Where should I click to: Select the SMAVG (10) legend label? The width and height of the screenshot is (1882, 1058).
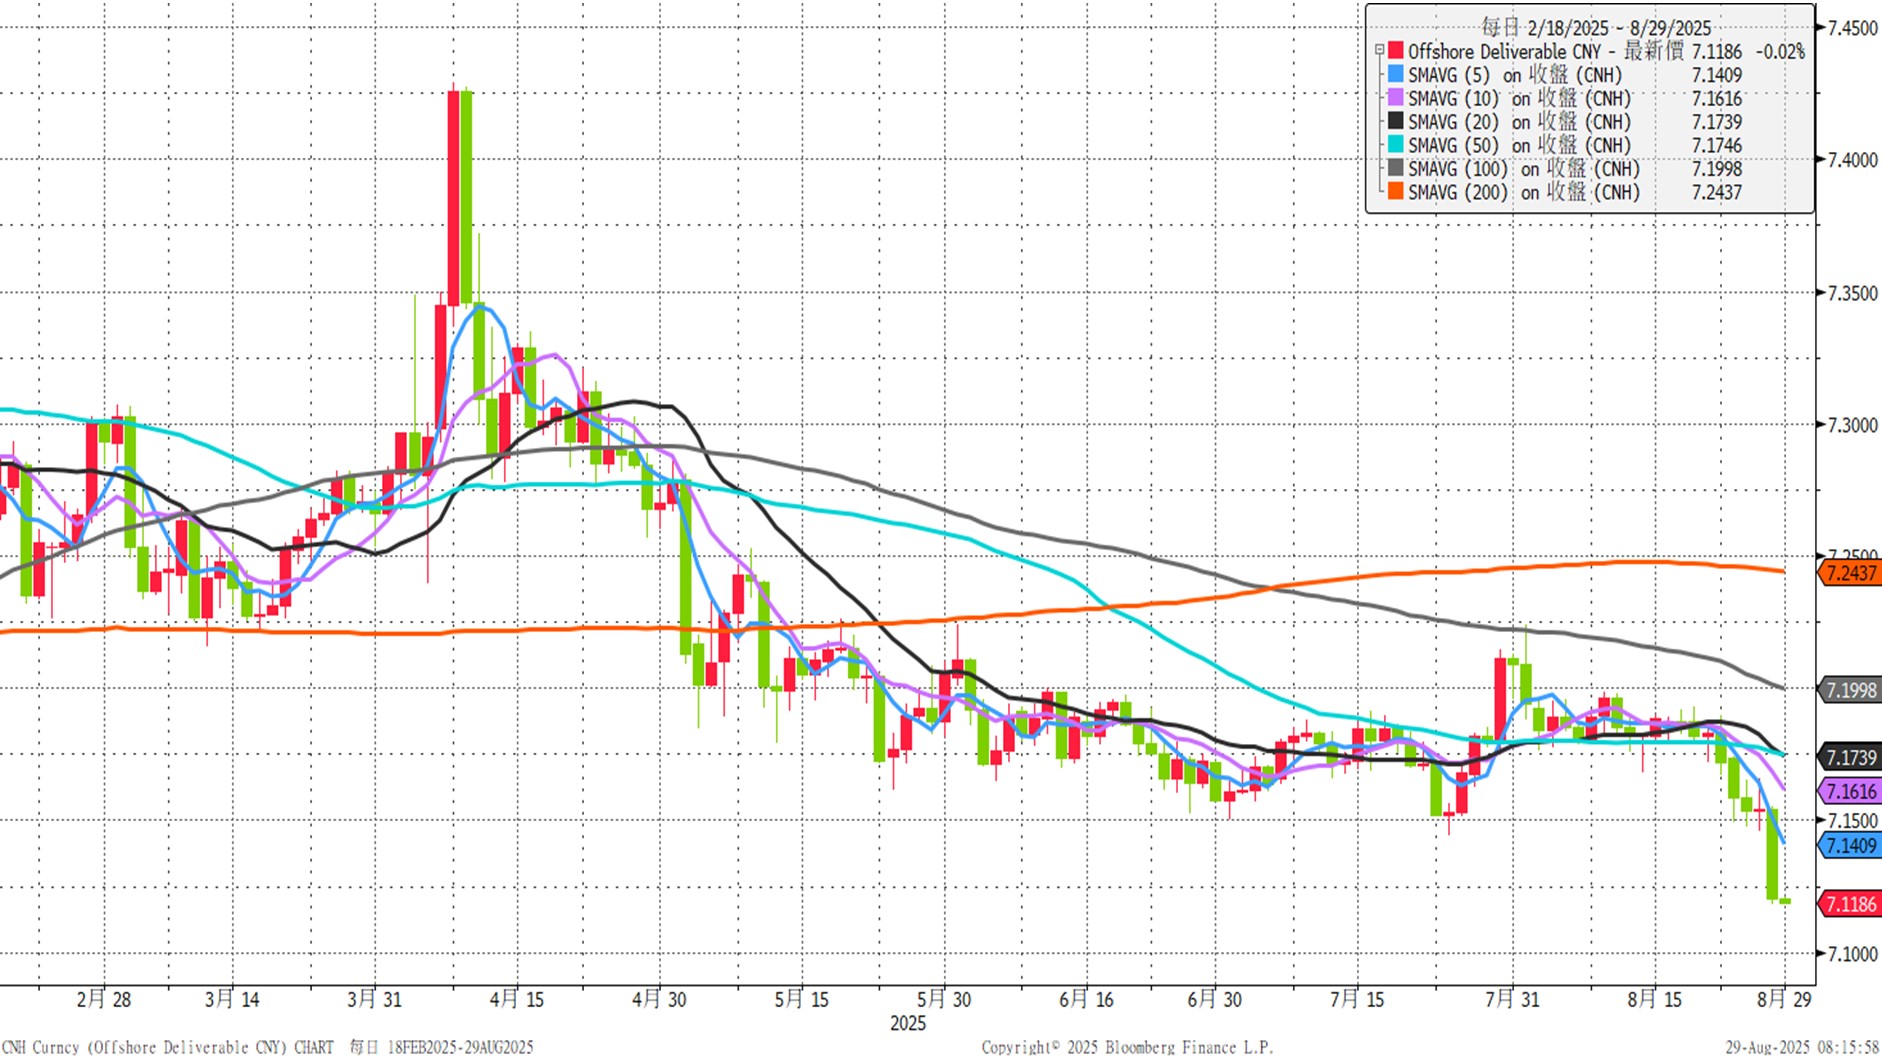[x=1519, y=98]
